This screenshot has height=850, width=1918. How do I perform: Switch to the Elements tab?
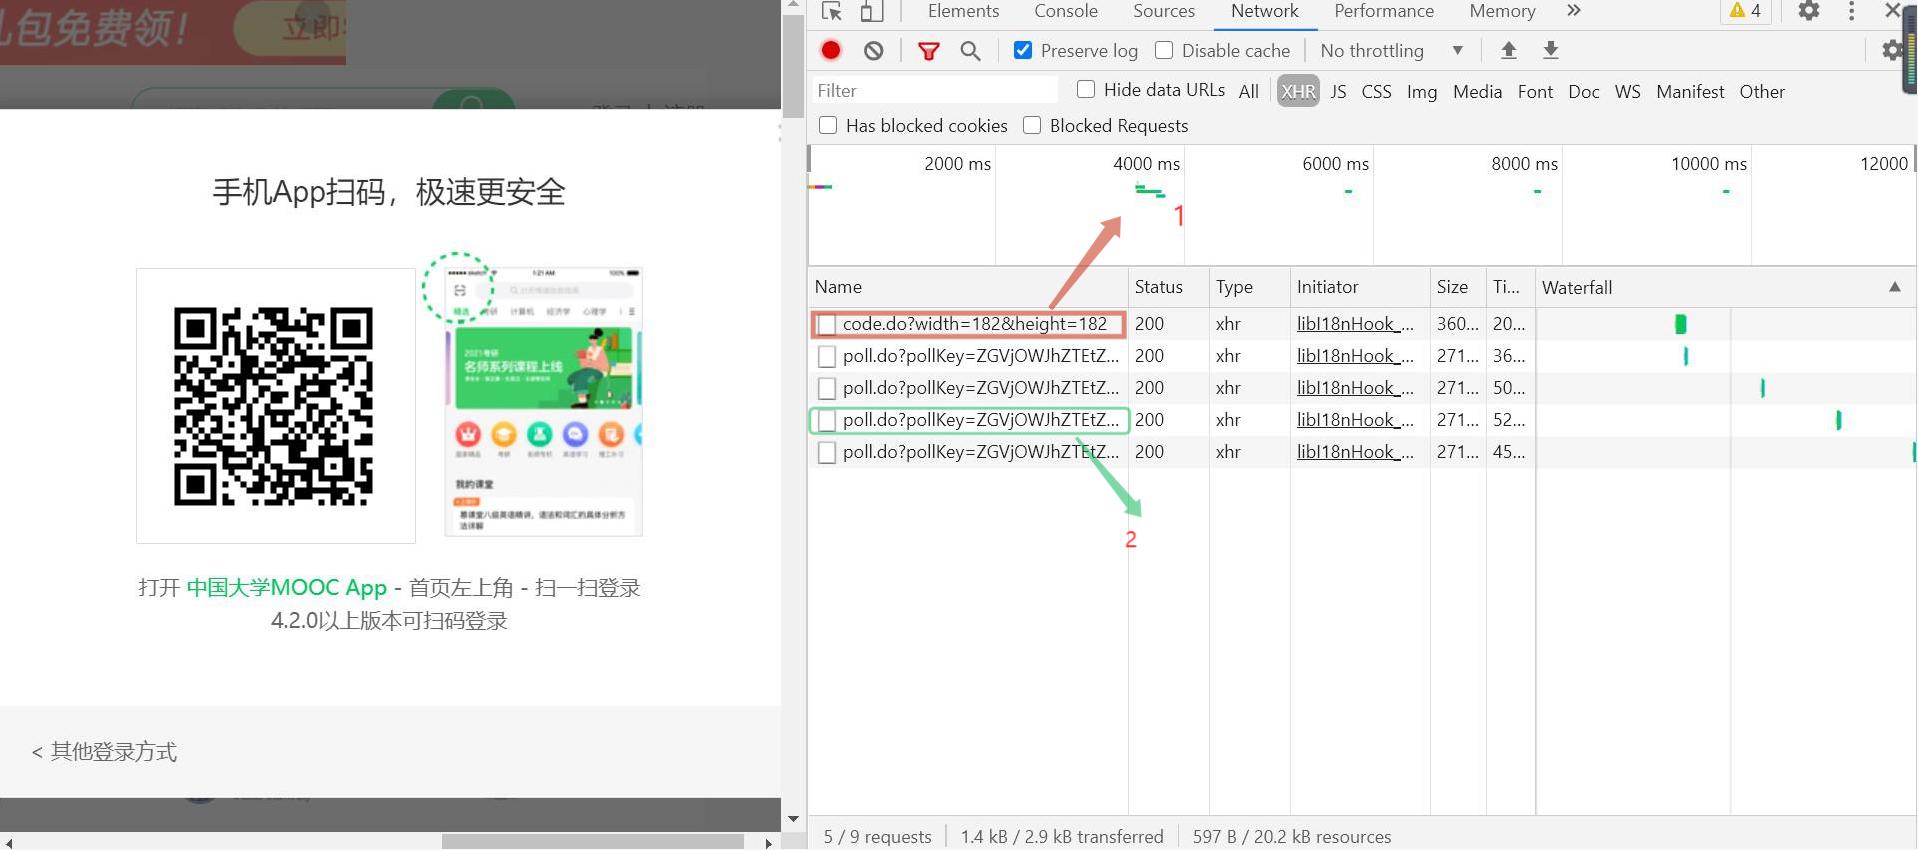click(x=963, y=11)
